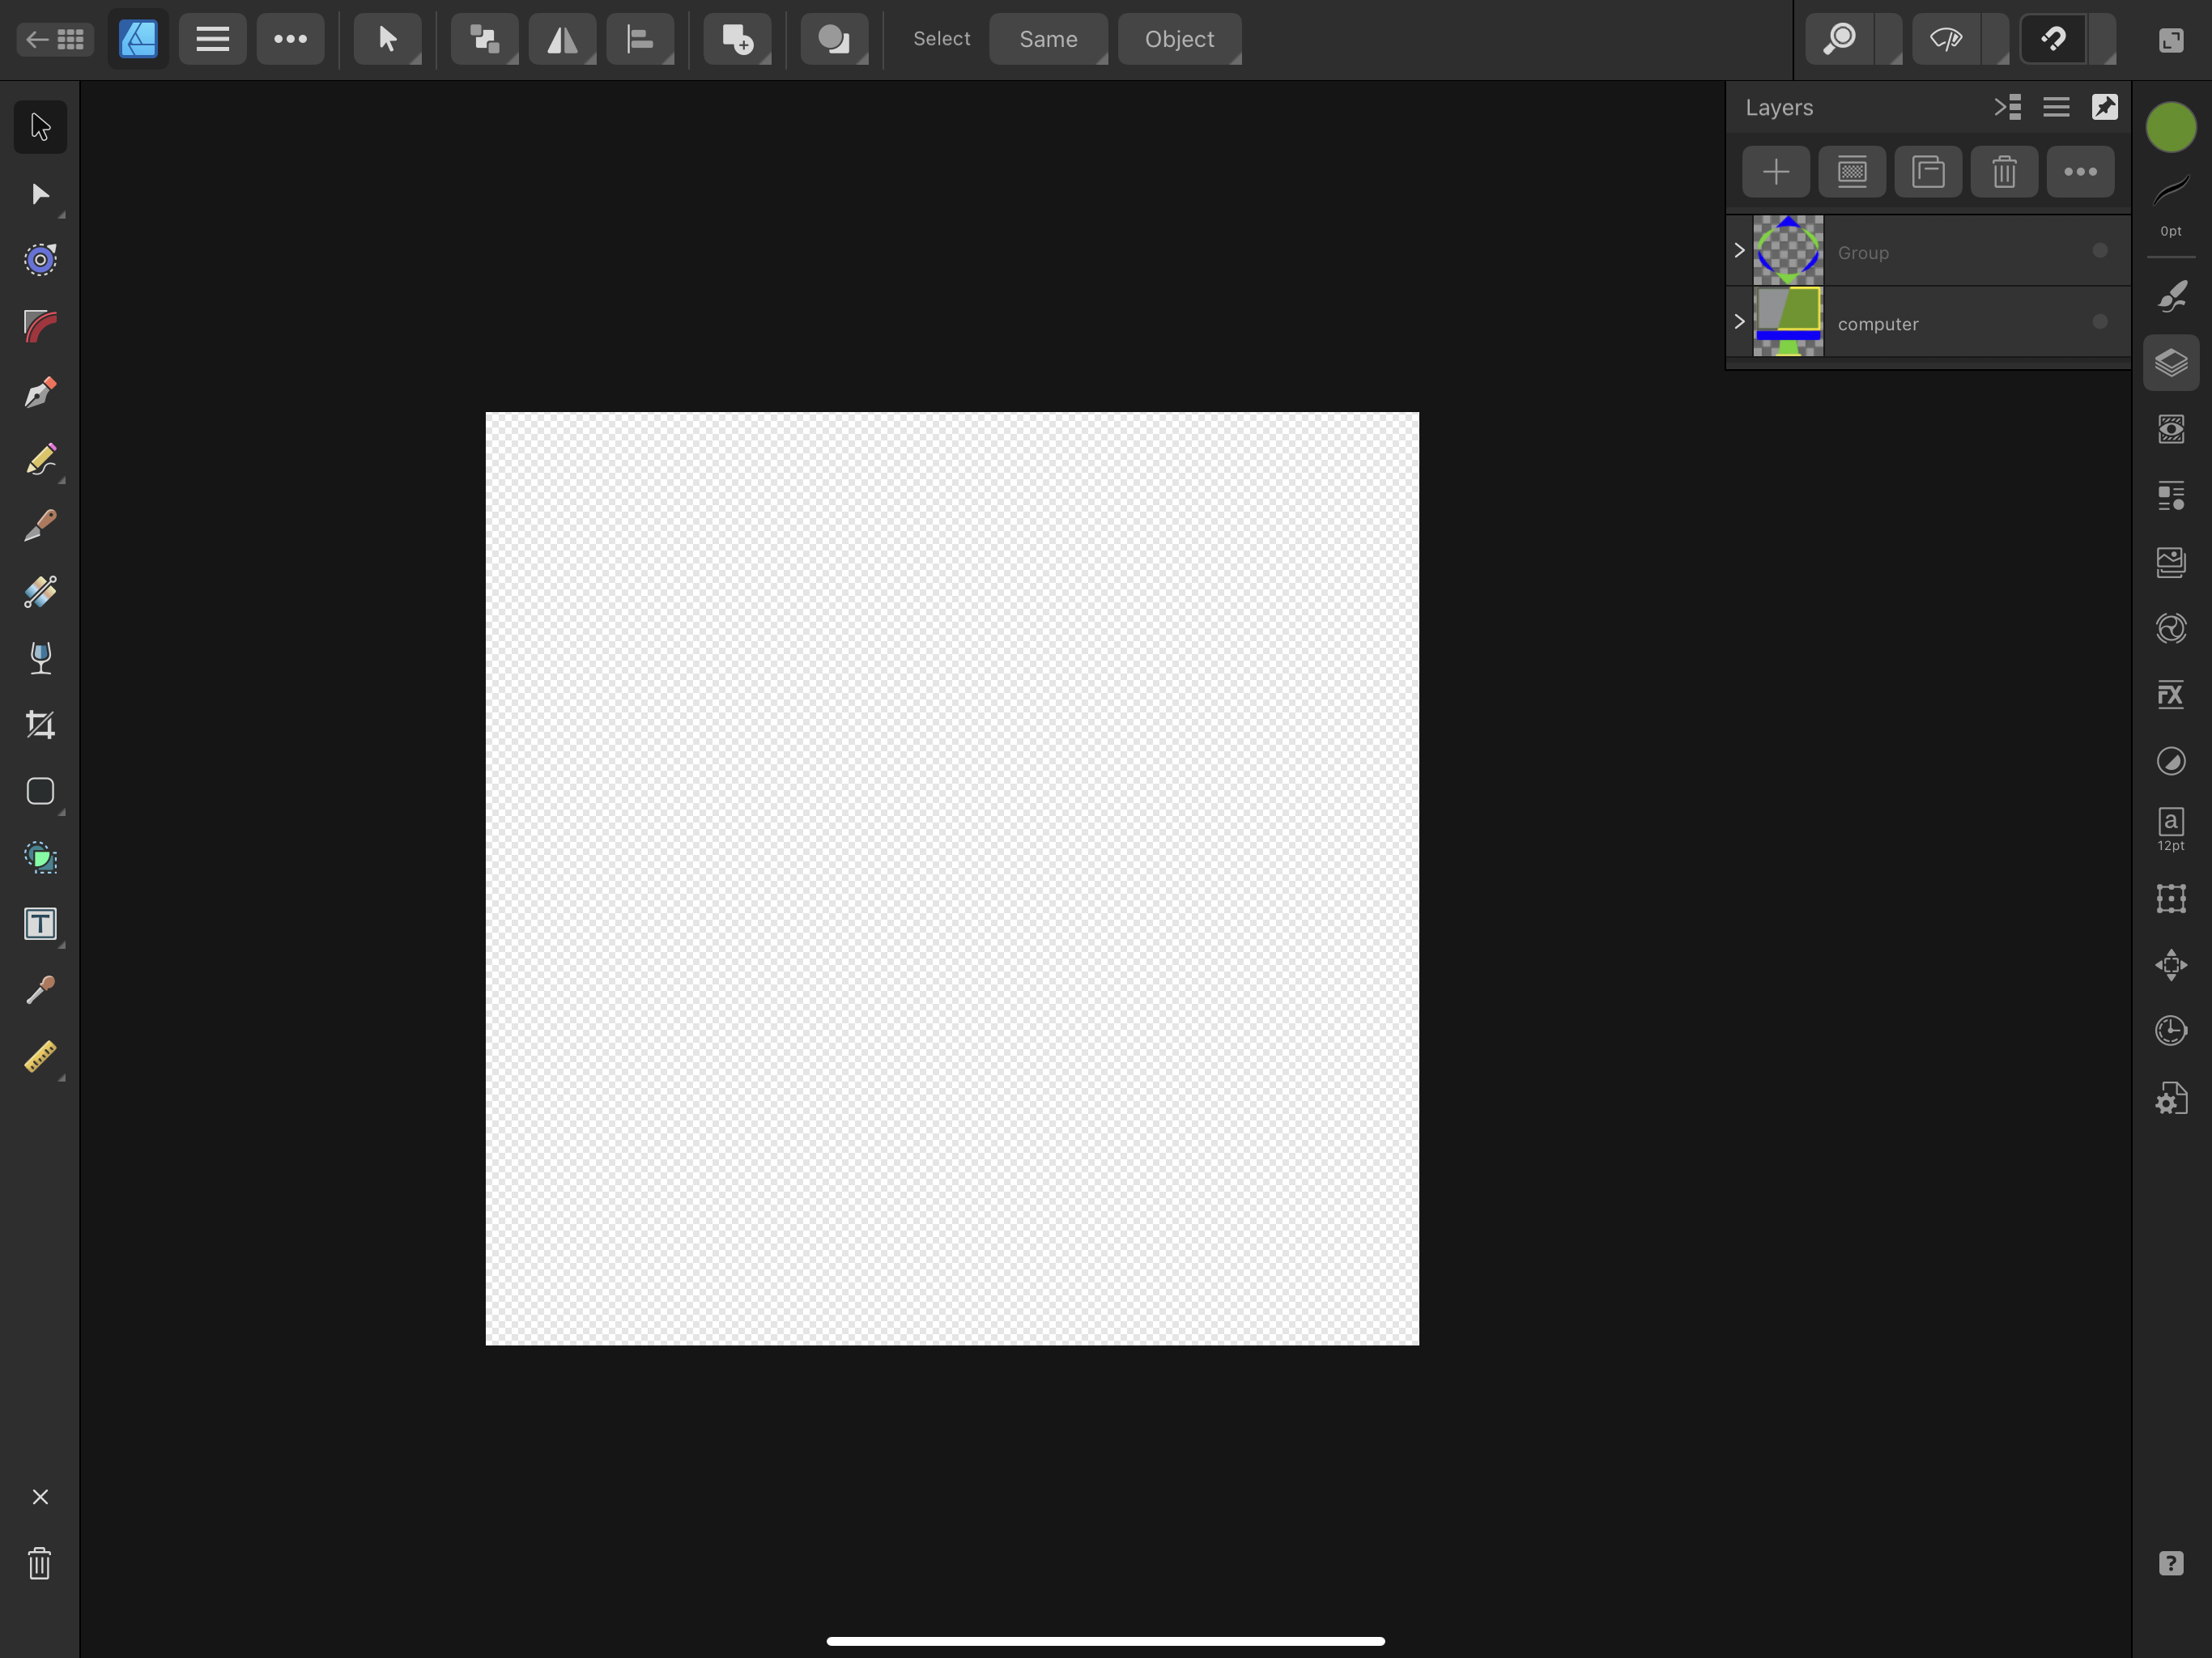The height and width of the screenshot is (1658, 2212).
Task: Open the FX effects panel
Action: point(2170,694)
